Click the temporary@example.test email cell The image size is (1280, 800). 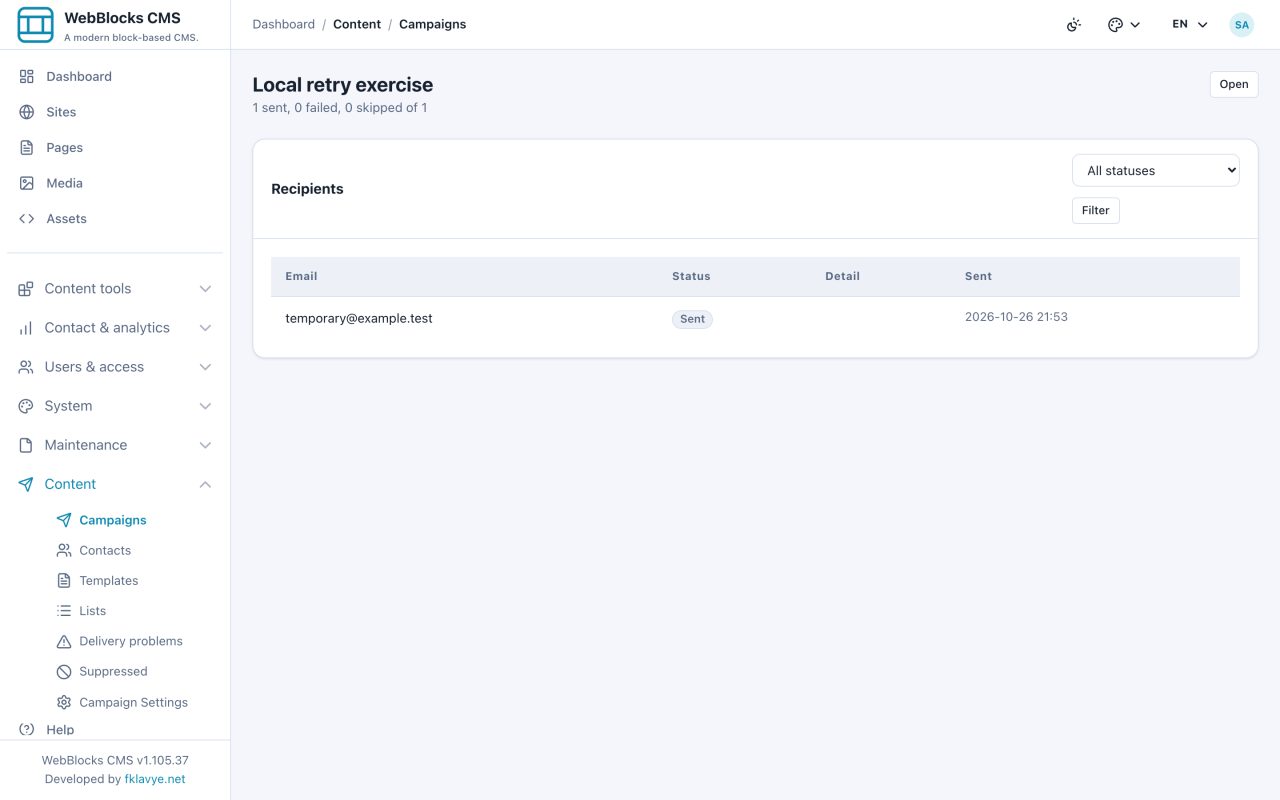(359, 319)
